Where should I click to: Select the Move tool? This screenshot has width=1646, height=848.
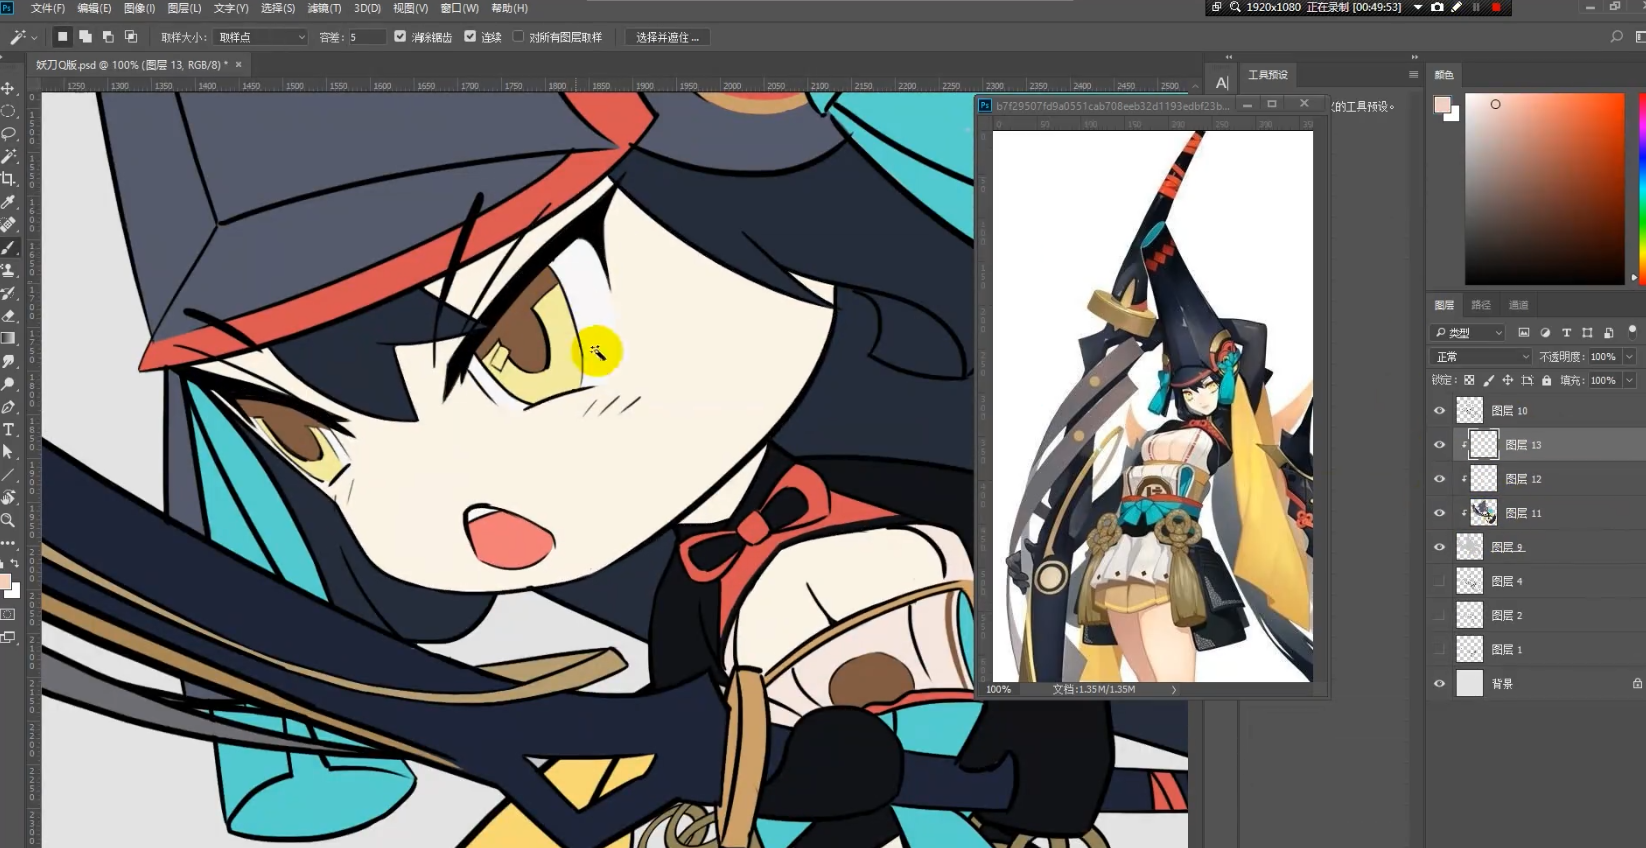click(9, 89)
